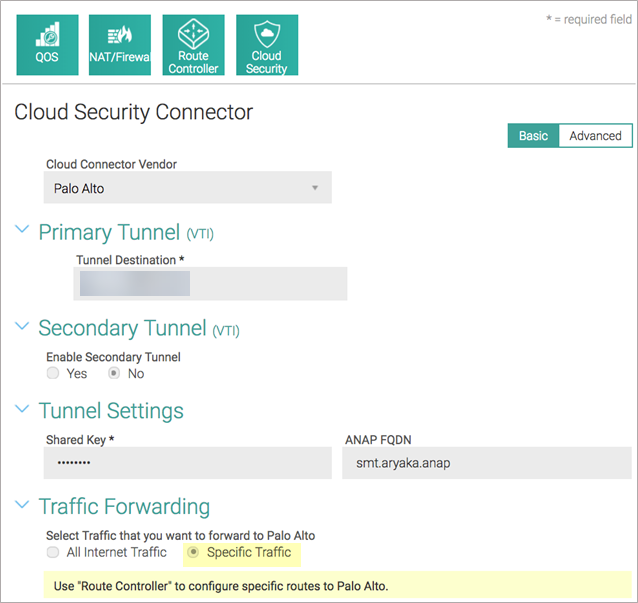The height and width of the screenshot is (603, 638).
Task: Collapse the Traffic Forwarding section
Action: point(22,506)
